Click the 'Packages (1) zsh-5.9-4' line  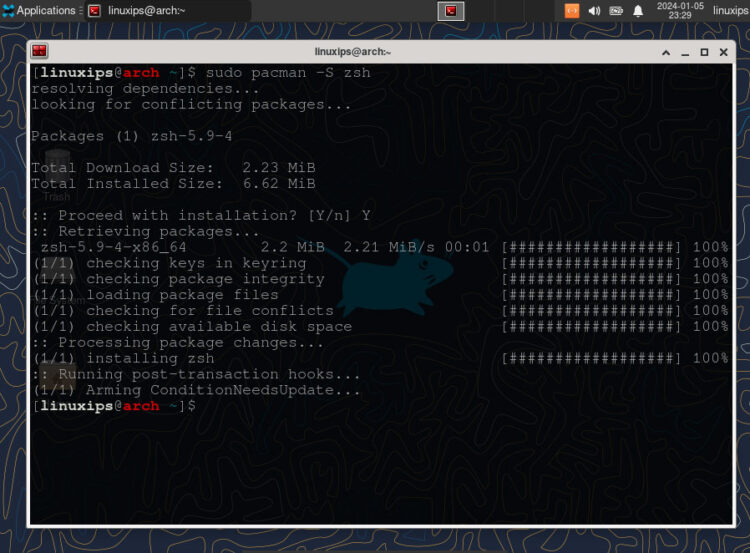pos(132,136)
